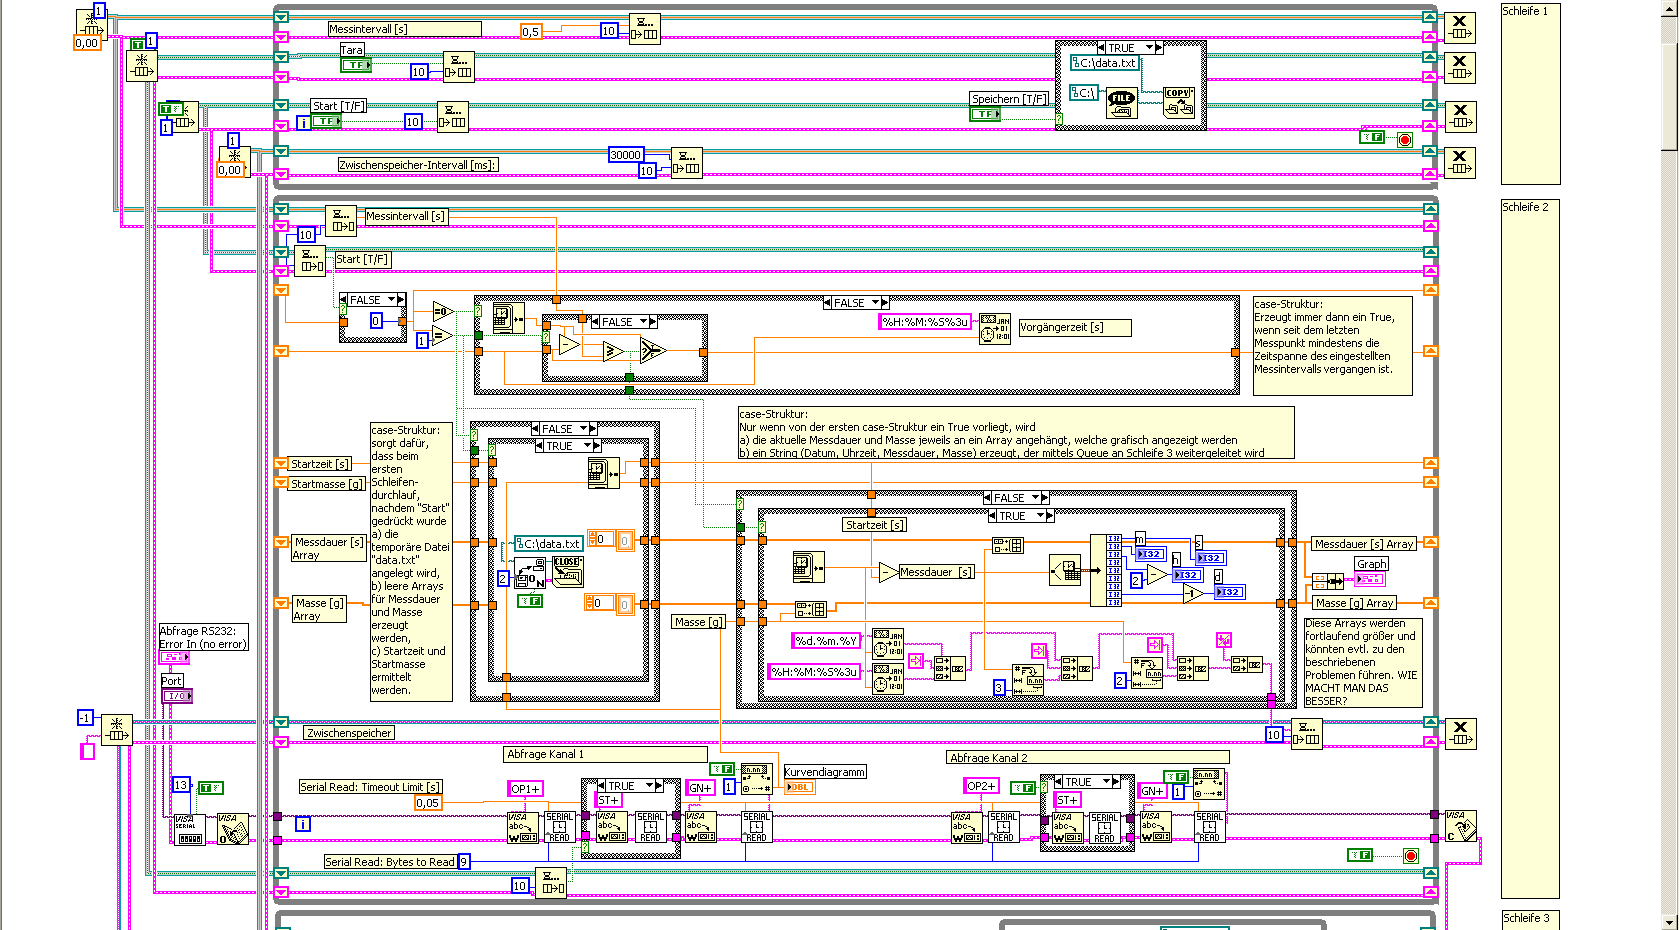The image size is (1680, 930).
Task: Select the %d.%m.%Y format string constant
Action: pos(827,641)
